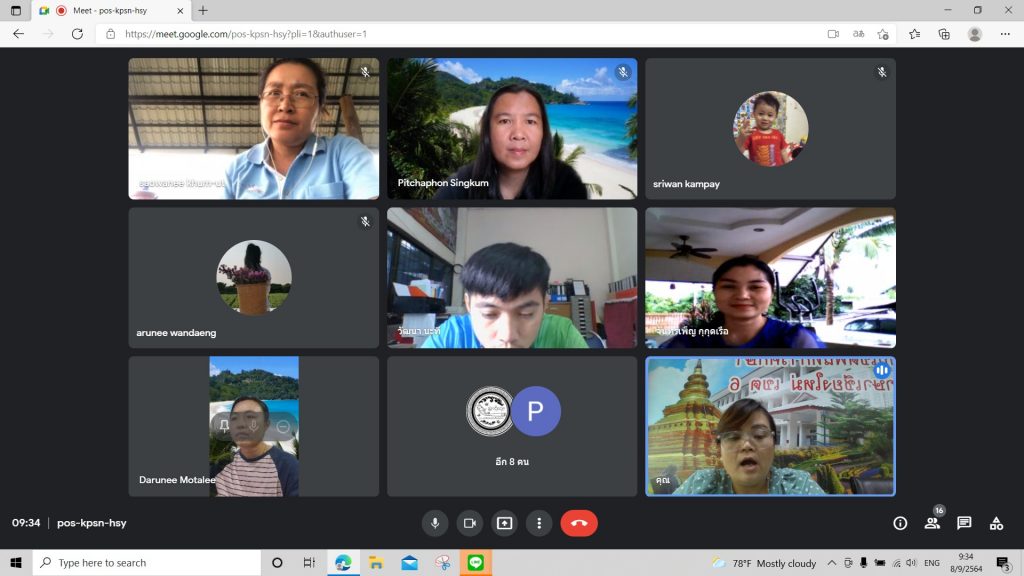Open Task View on taskbar
The height and width of the screenshot is (576, 1024).
coord(309,562)
